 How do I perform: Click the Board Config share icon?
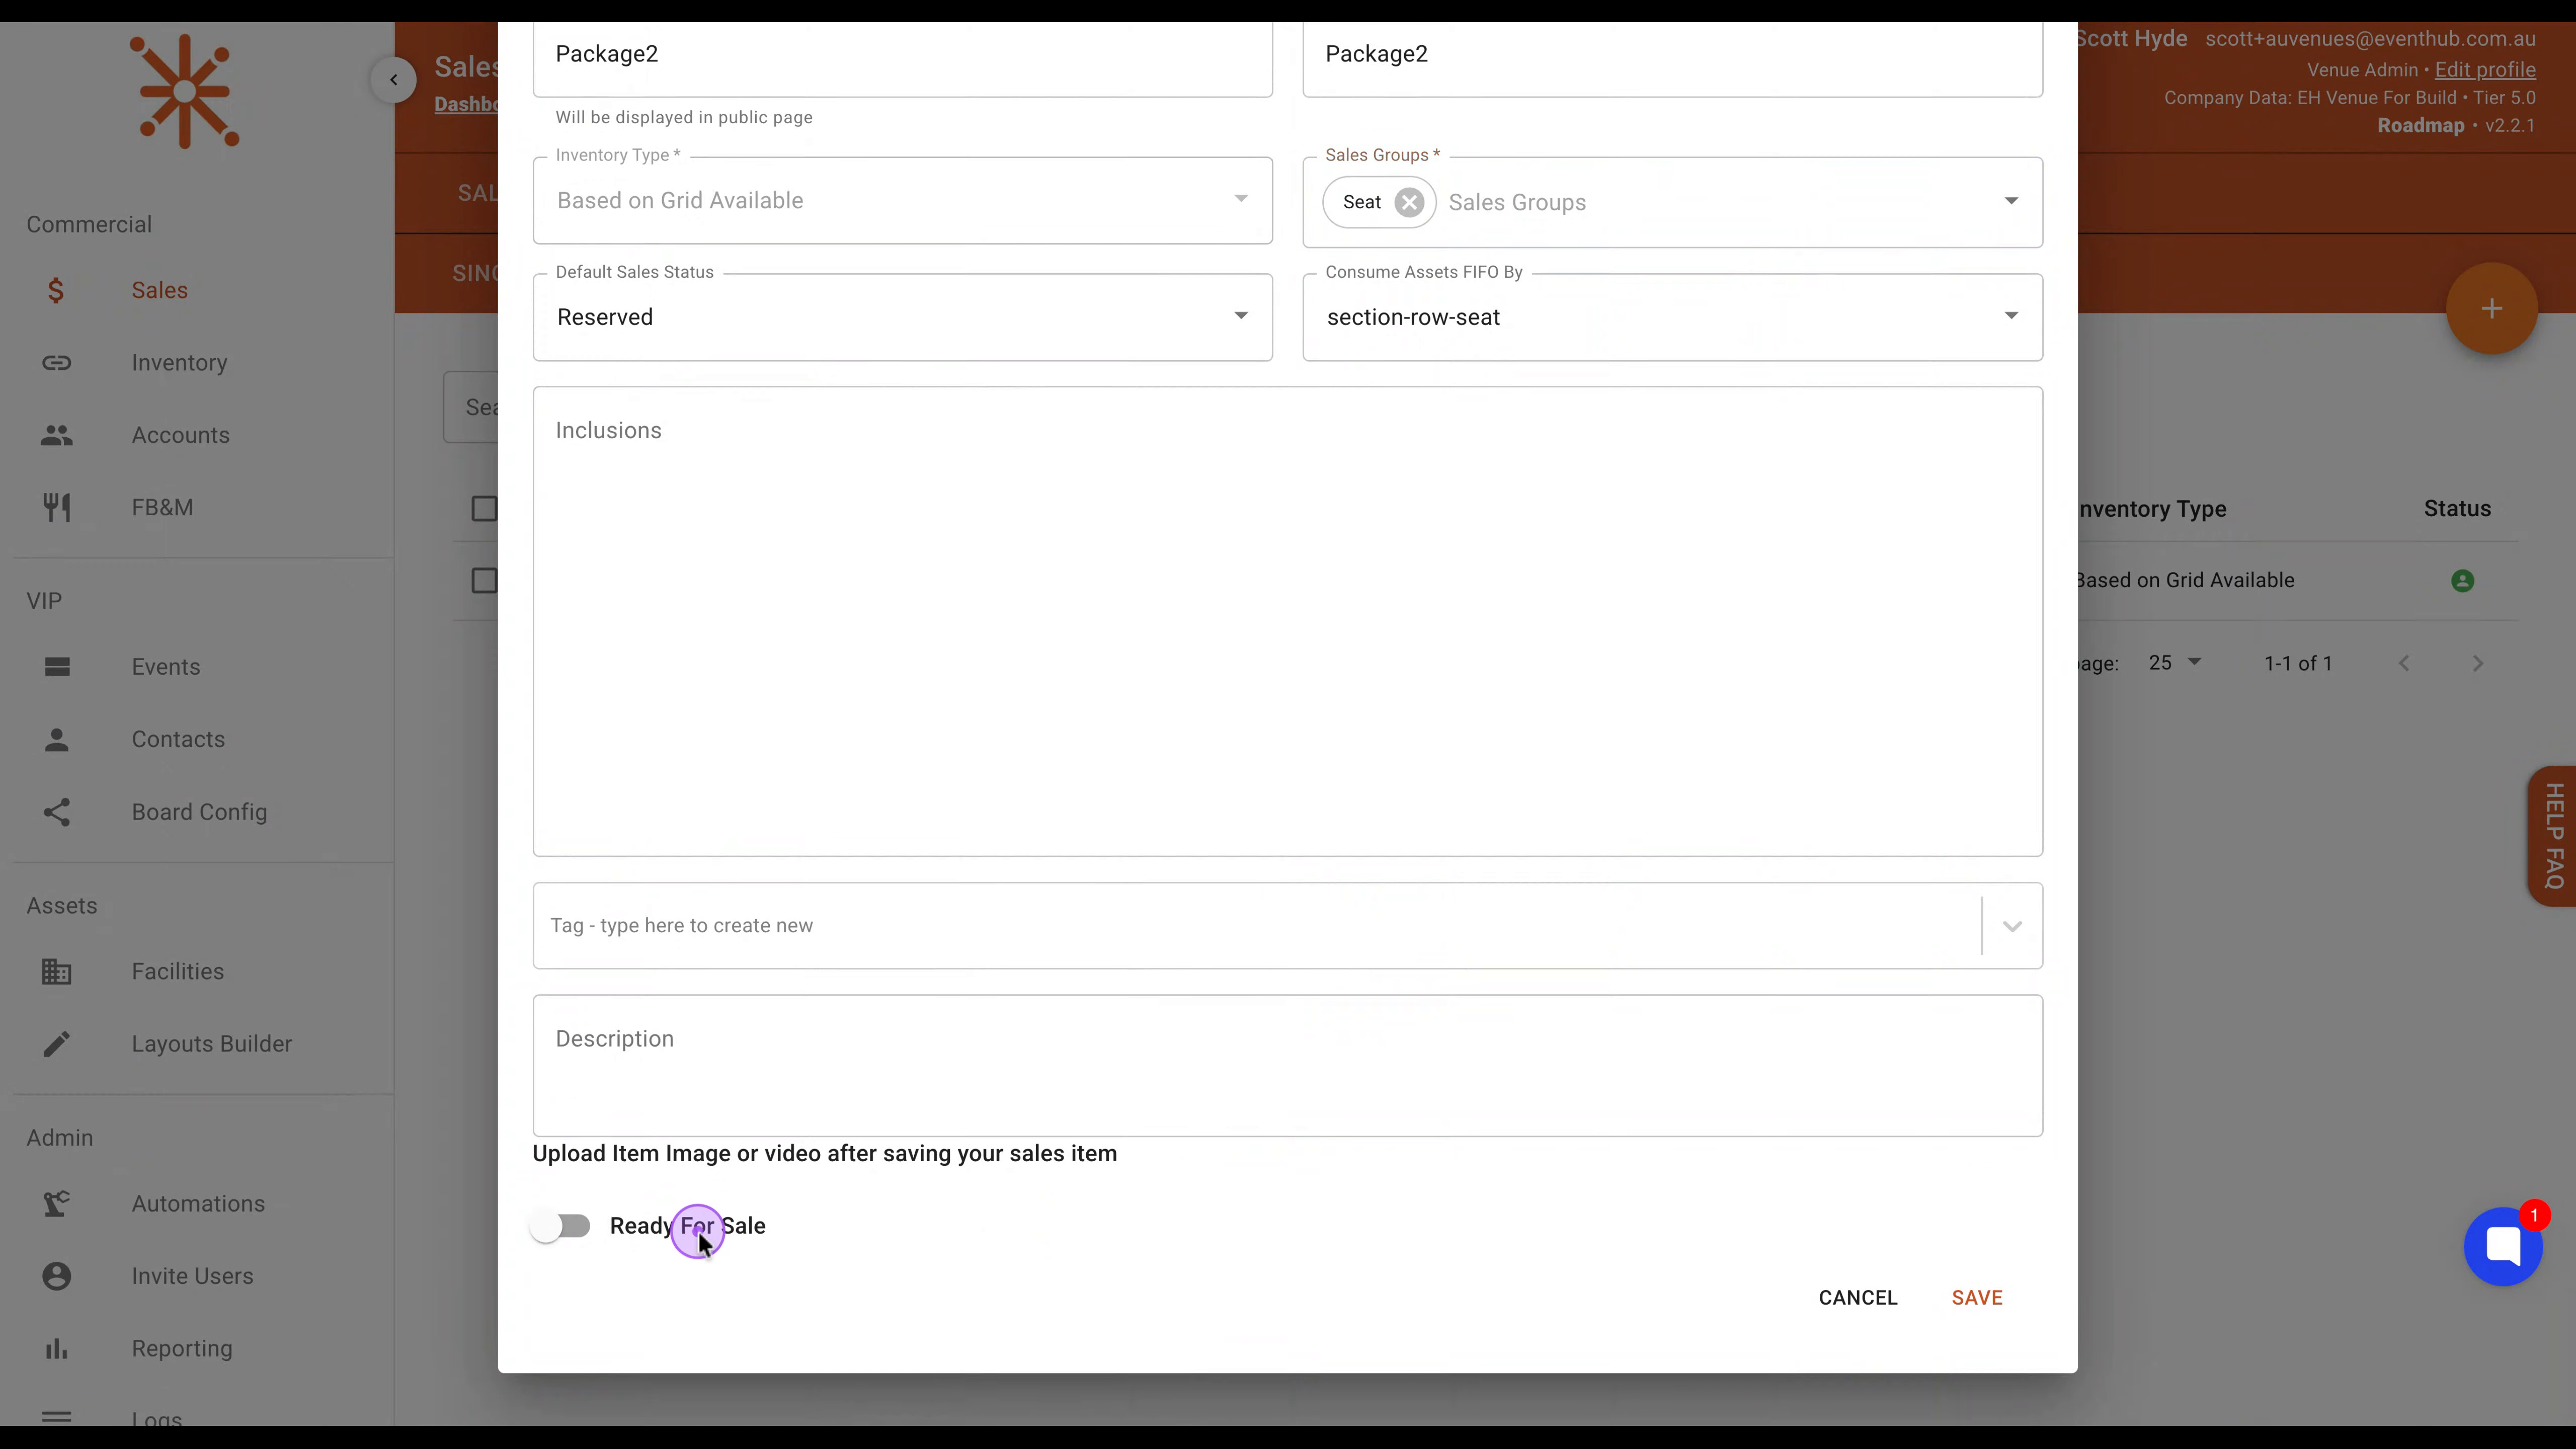click(56, 812)
